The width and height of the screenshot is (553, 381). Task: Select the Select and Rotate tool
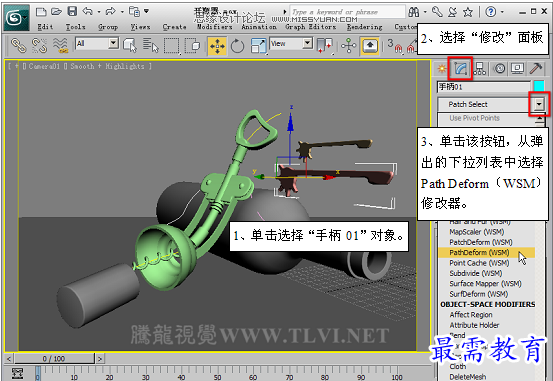pos(237,46)
